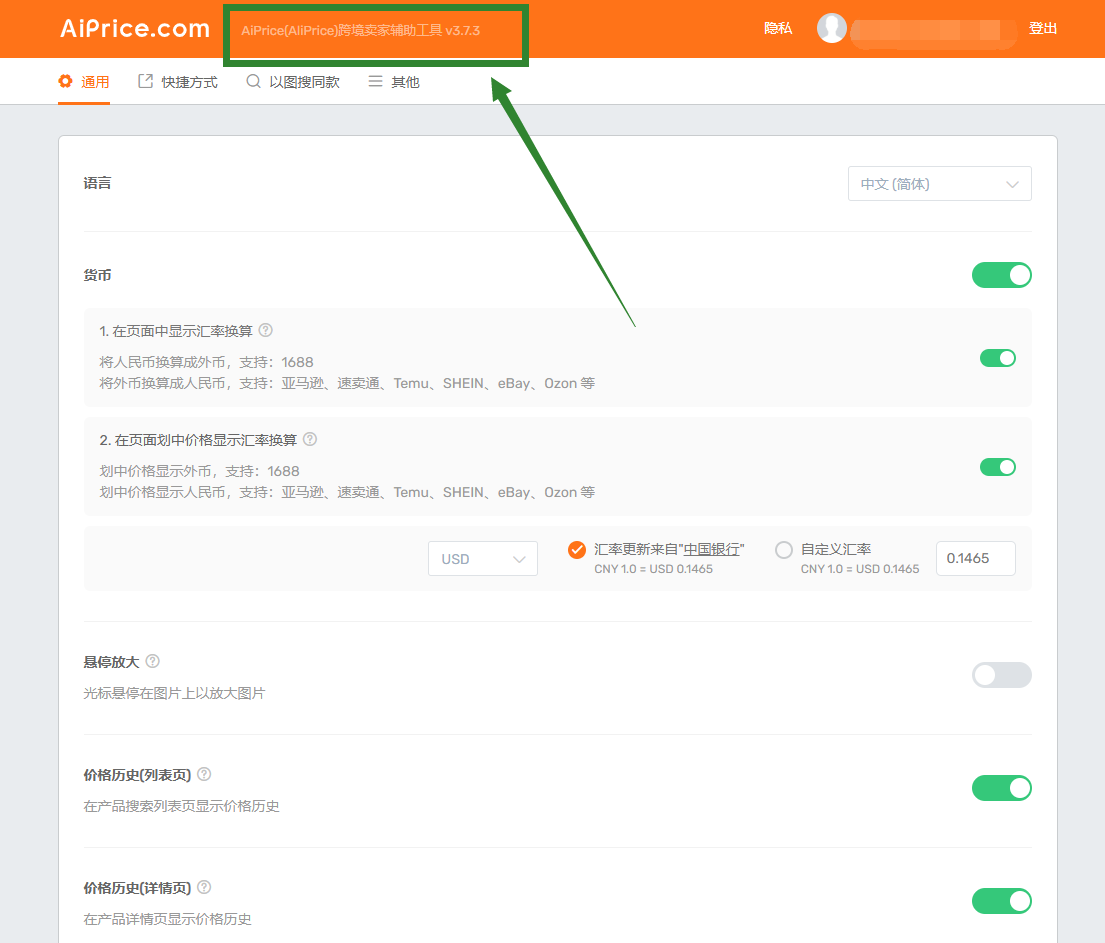Image resolution: width=1105 pixels, height=943 pixels.
Task: Open the 隐私 privacy link
Action: coord(778,28)
